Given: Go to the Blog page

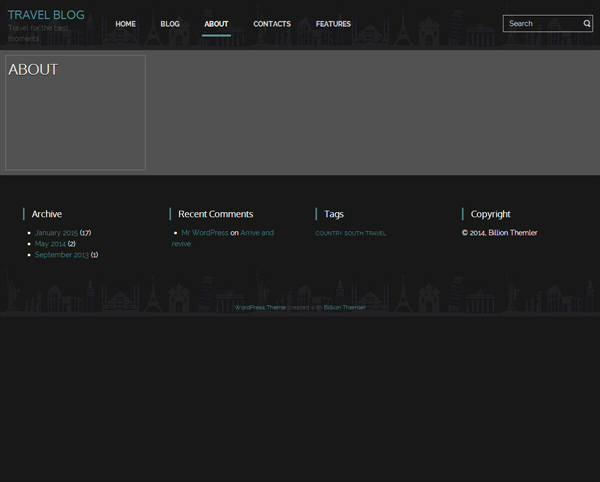Looking at the screenshot, I should pos(170,24).
